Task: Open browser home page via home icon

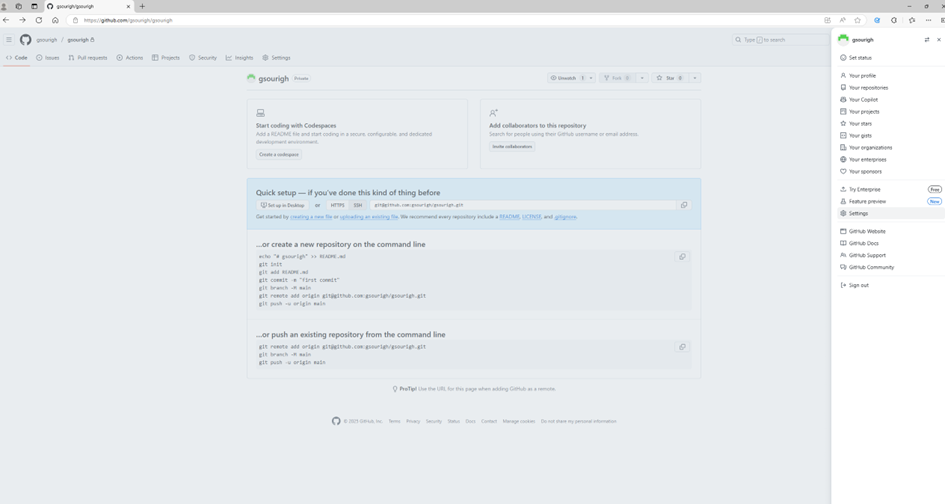Action: tap(55, 20)
